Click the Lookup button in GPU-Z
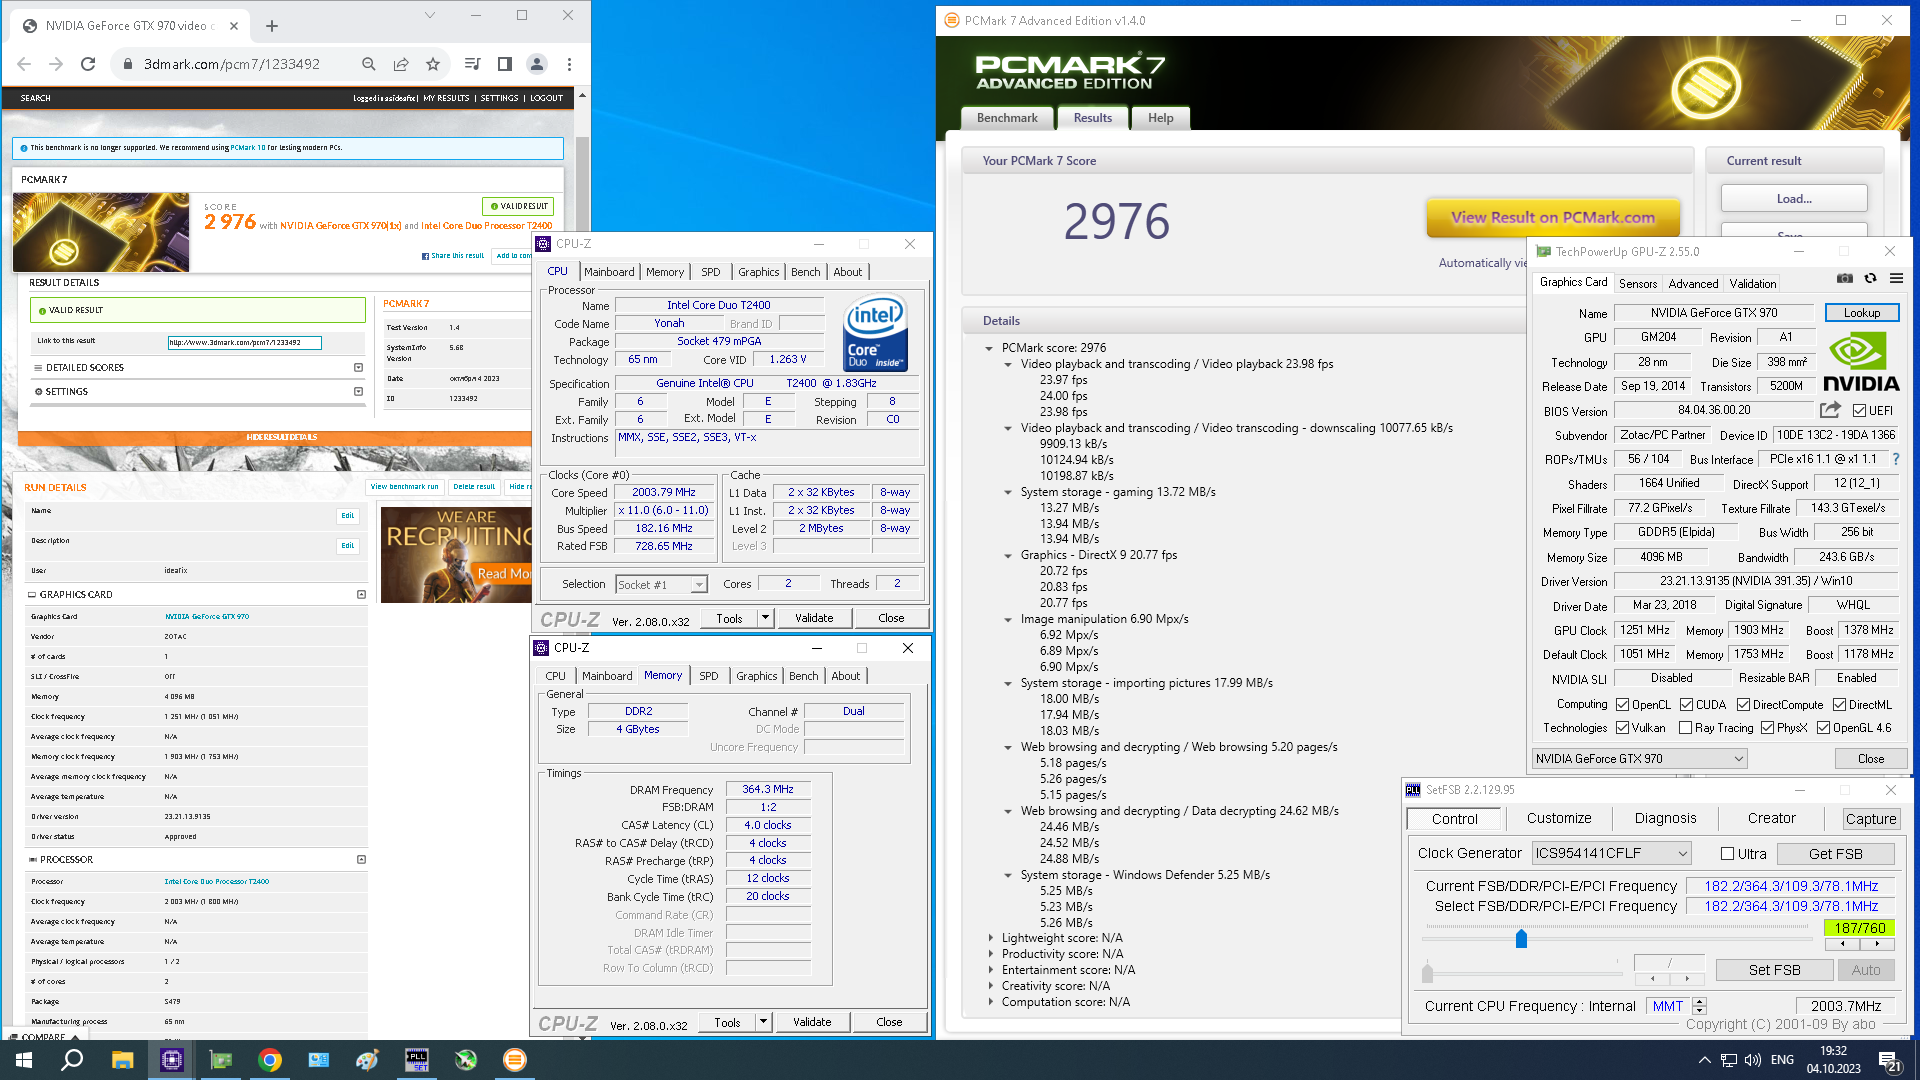The width and height of the screenshot is (1920, 1080). 1862,313
